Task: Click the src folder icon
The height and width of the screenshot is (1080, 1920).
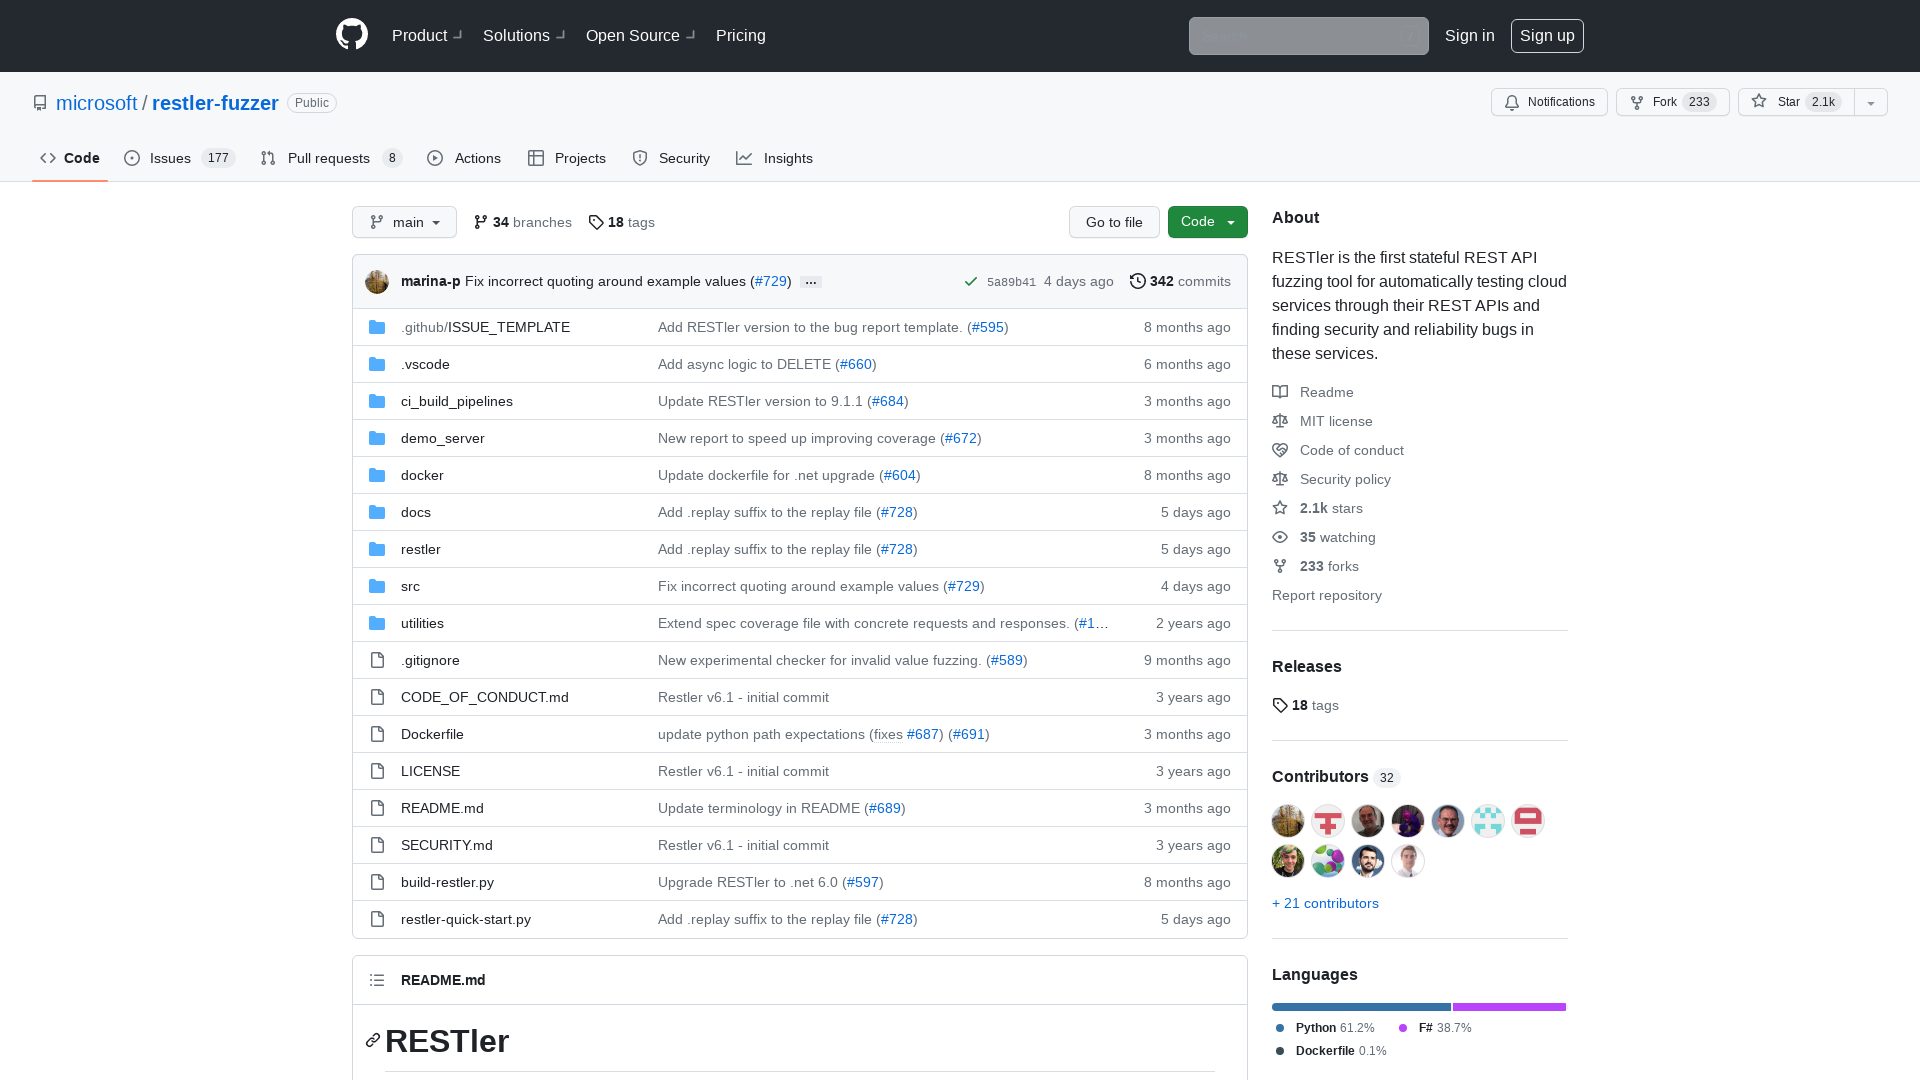Action: 377,586
